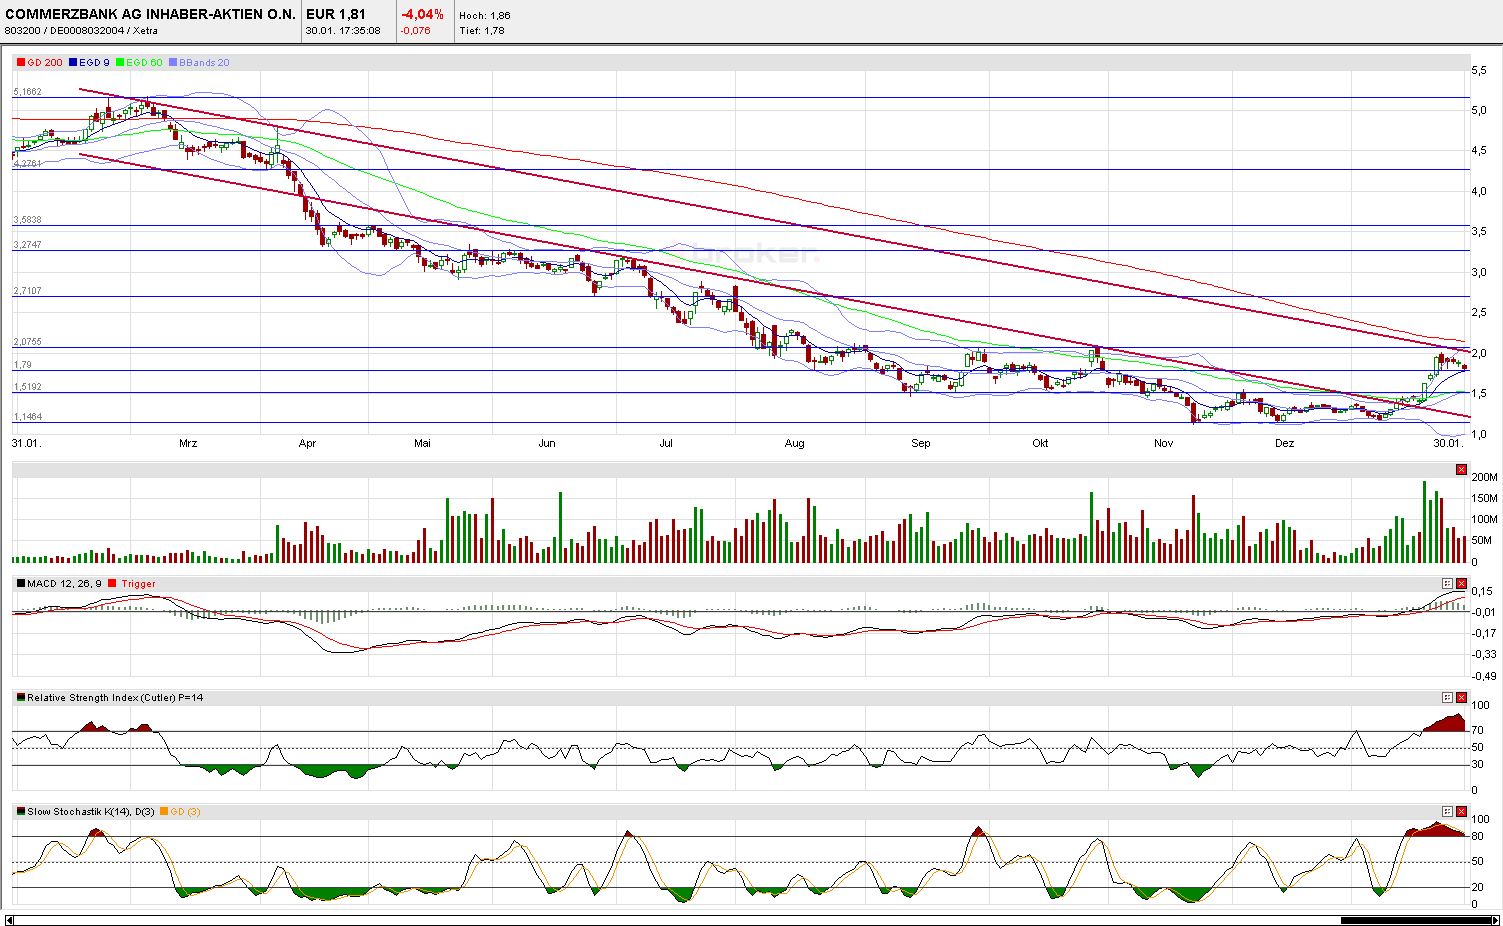This screenshot has height=926, width=1503.
Task: Remove the volume histogram via its red X icon
Action: click(1461, 469)
